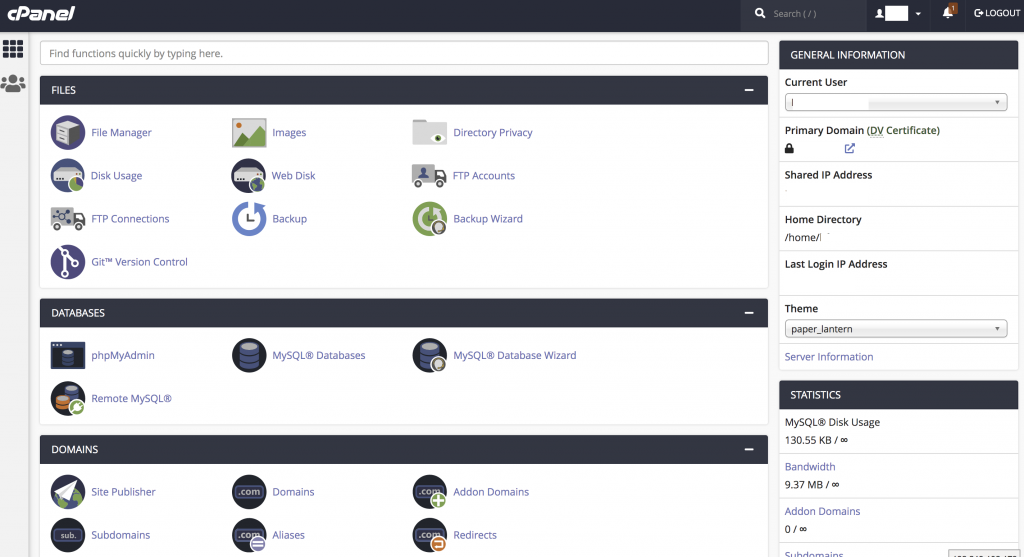The width and height of the screenshot is (1024, 557).
Task: Click the File Manager link
Action: tap(121, 133)
